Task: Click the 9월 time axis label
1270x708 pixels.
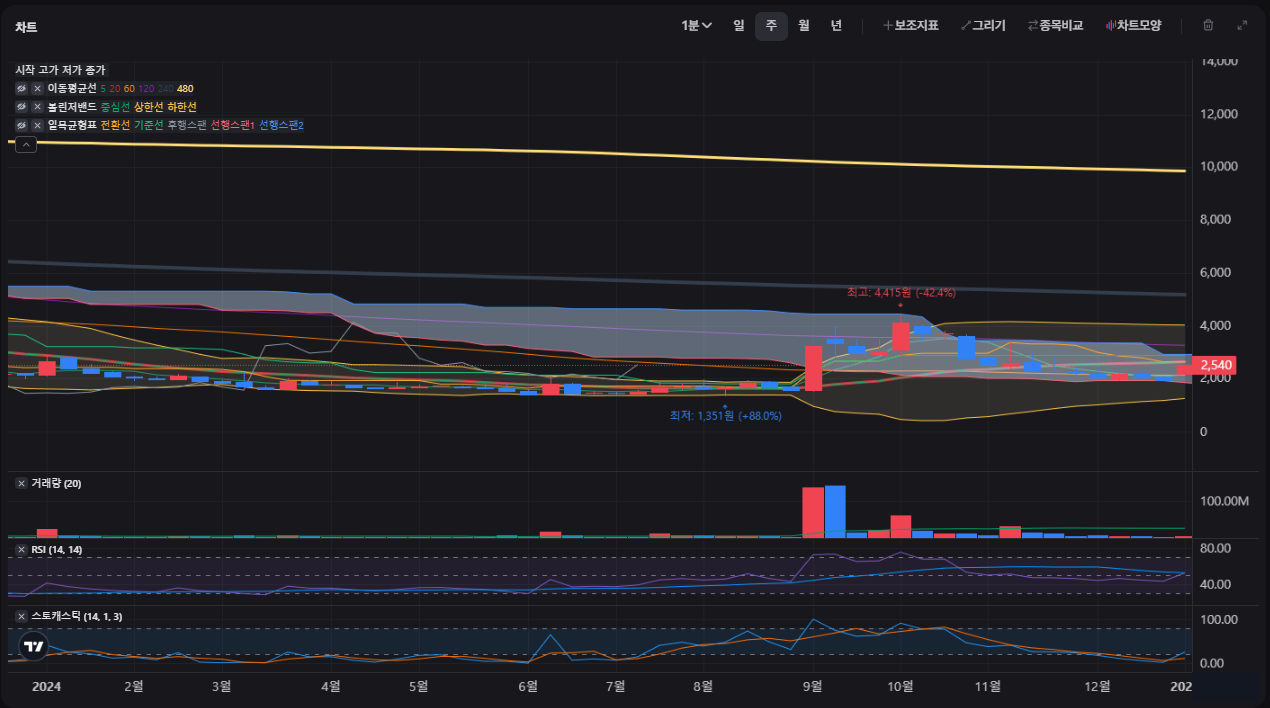Action: (812, 686)
